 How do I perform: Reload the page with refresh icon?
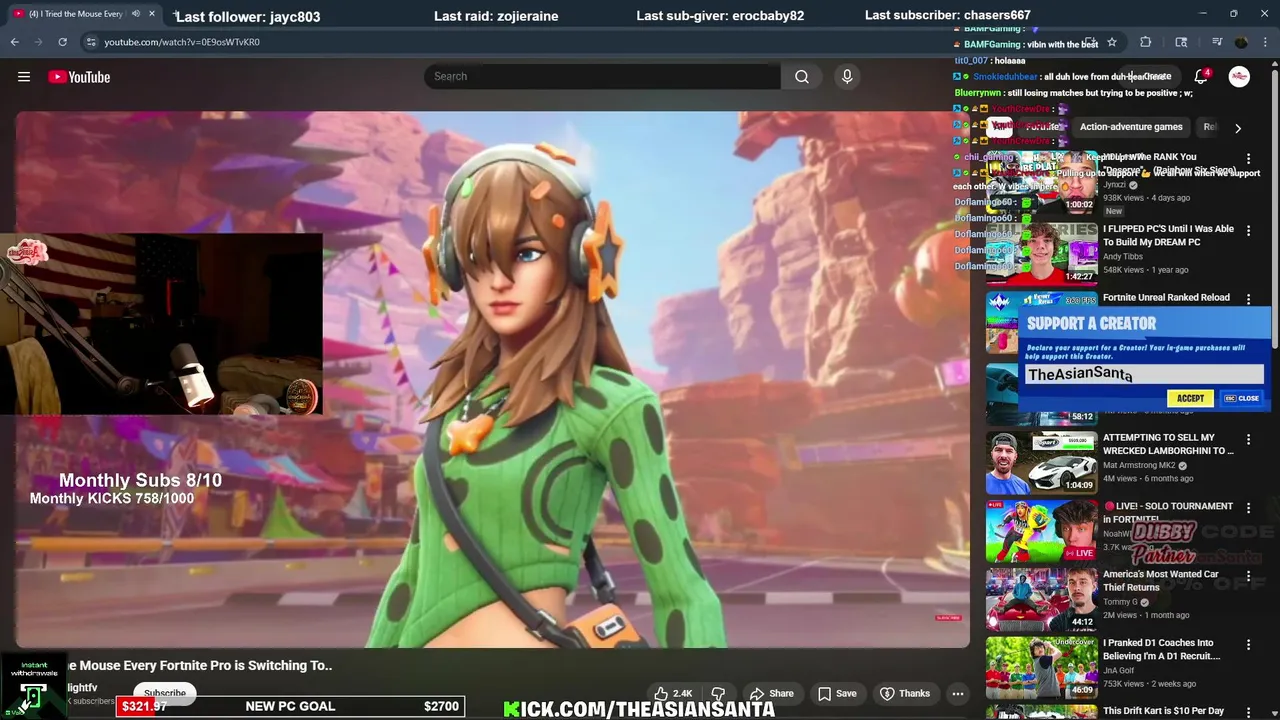point(62,42)
